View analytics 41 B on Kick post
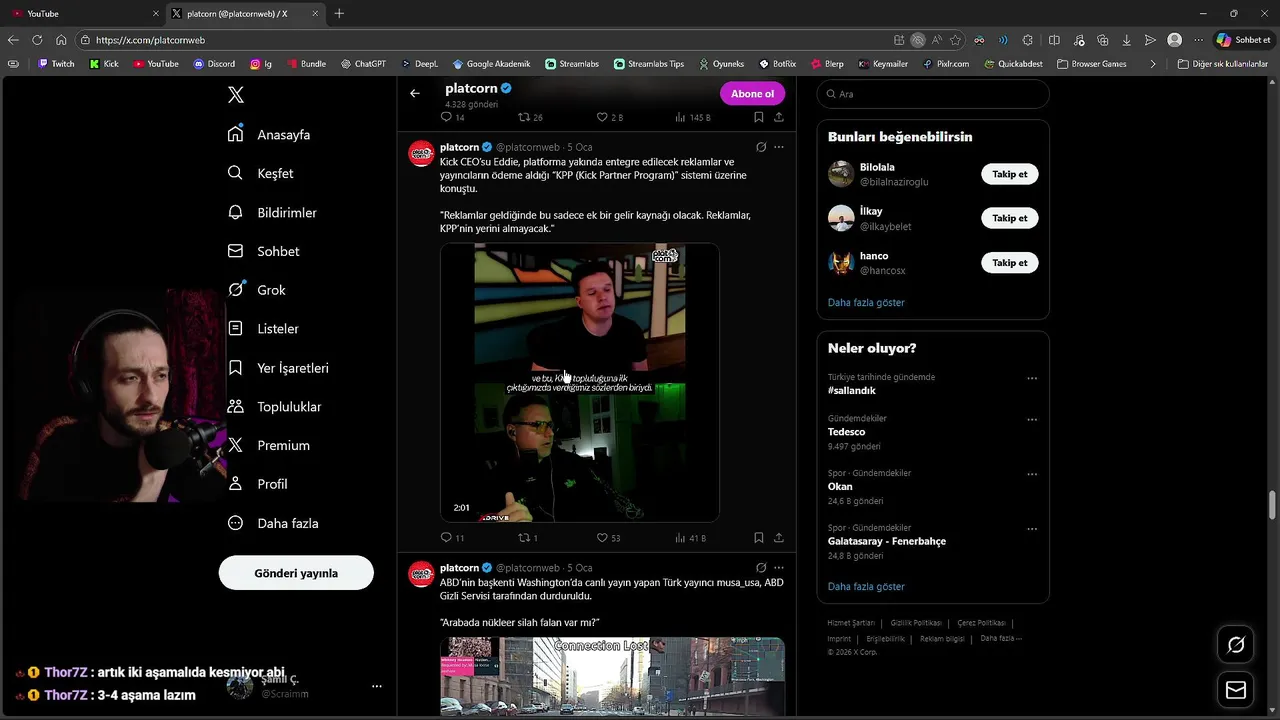1280x720 pixels. tap(690, 538)
